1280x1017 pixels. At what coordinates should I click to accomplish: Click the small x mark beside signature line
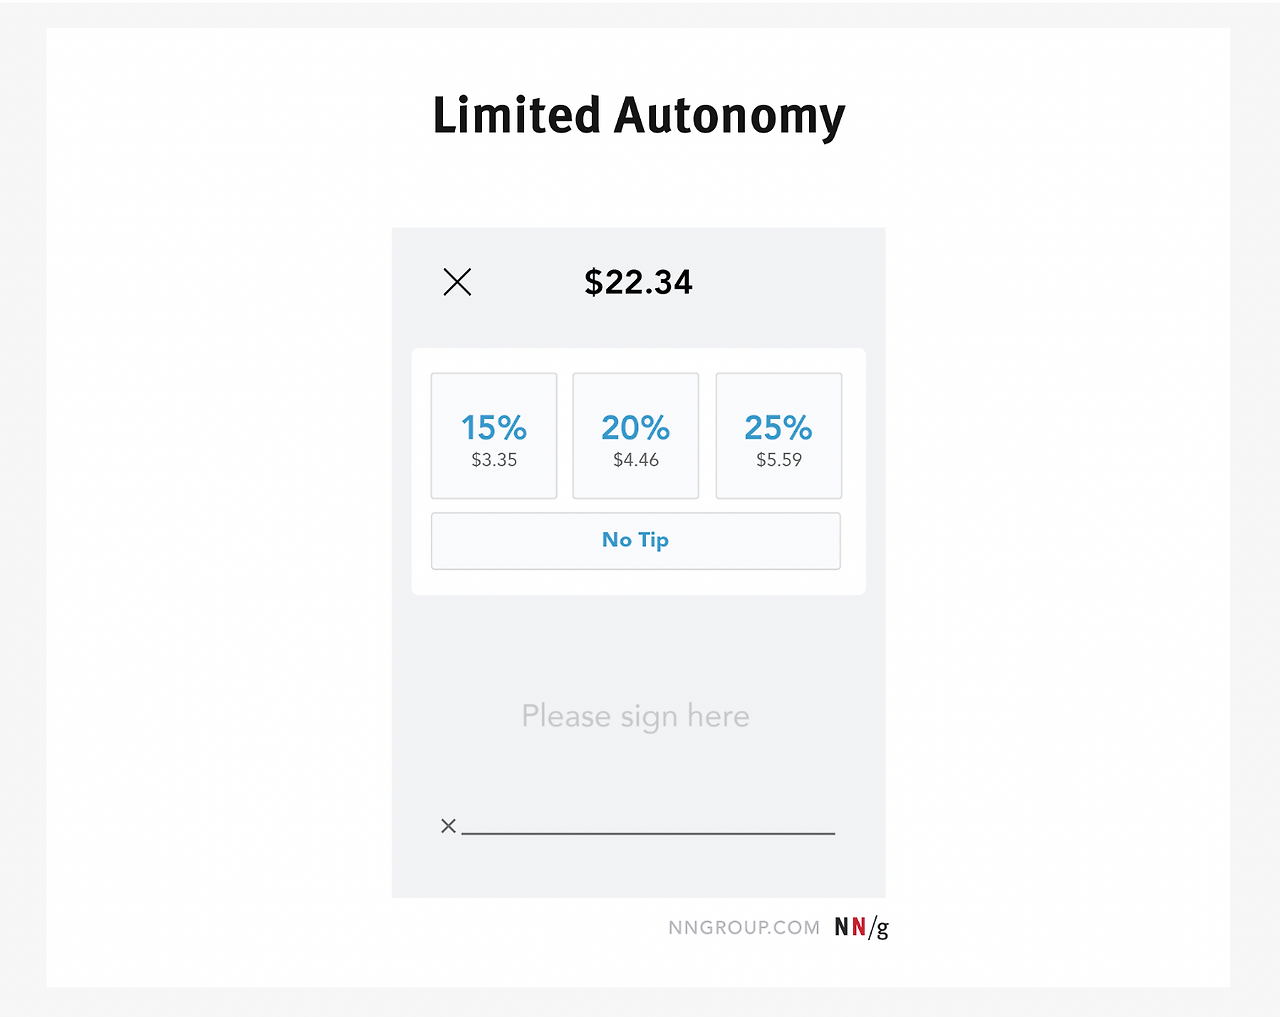click(x=448, y=826)
